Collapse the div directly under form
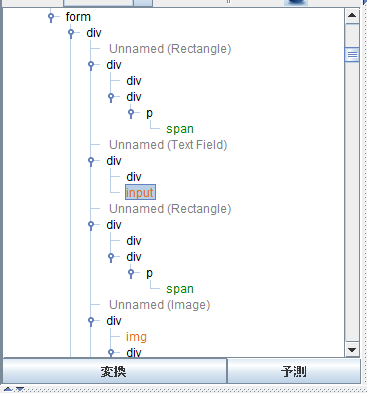Viewport: 367px width, 393px height. point(71,33)
